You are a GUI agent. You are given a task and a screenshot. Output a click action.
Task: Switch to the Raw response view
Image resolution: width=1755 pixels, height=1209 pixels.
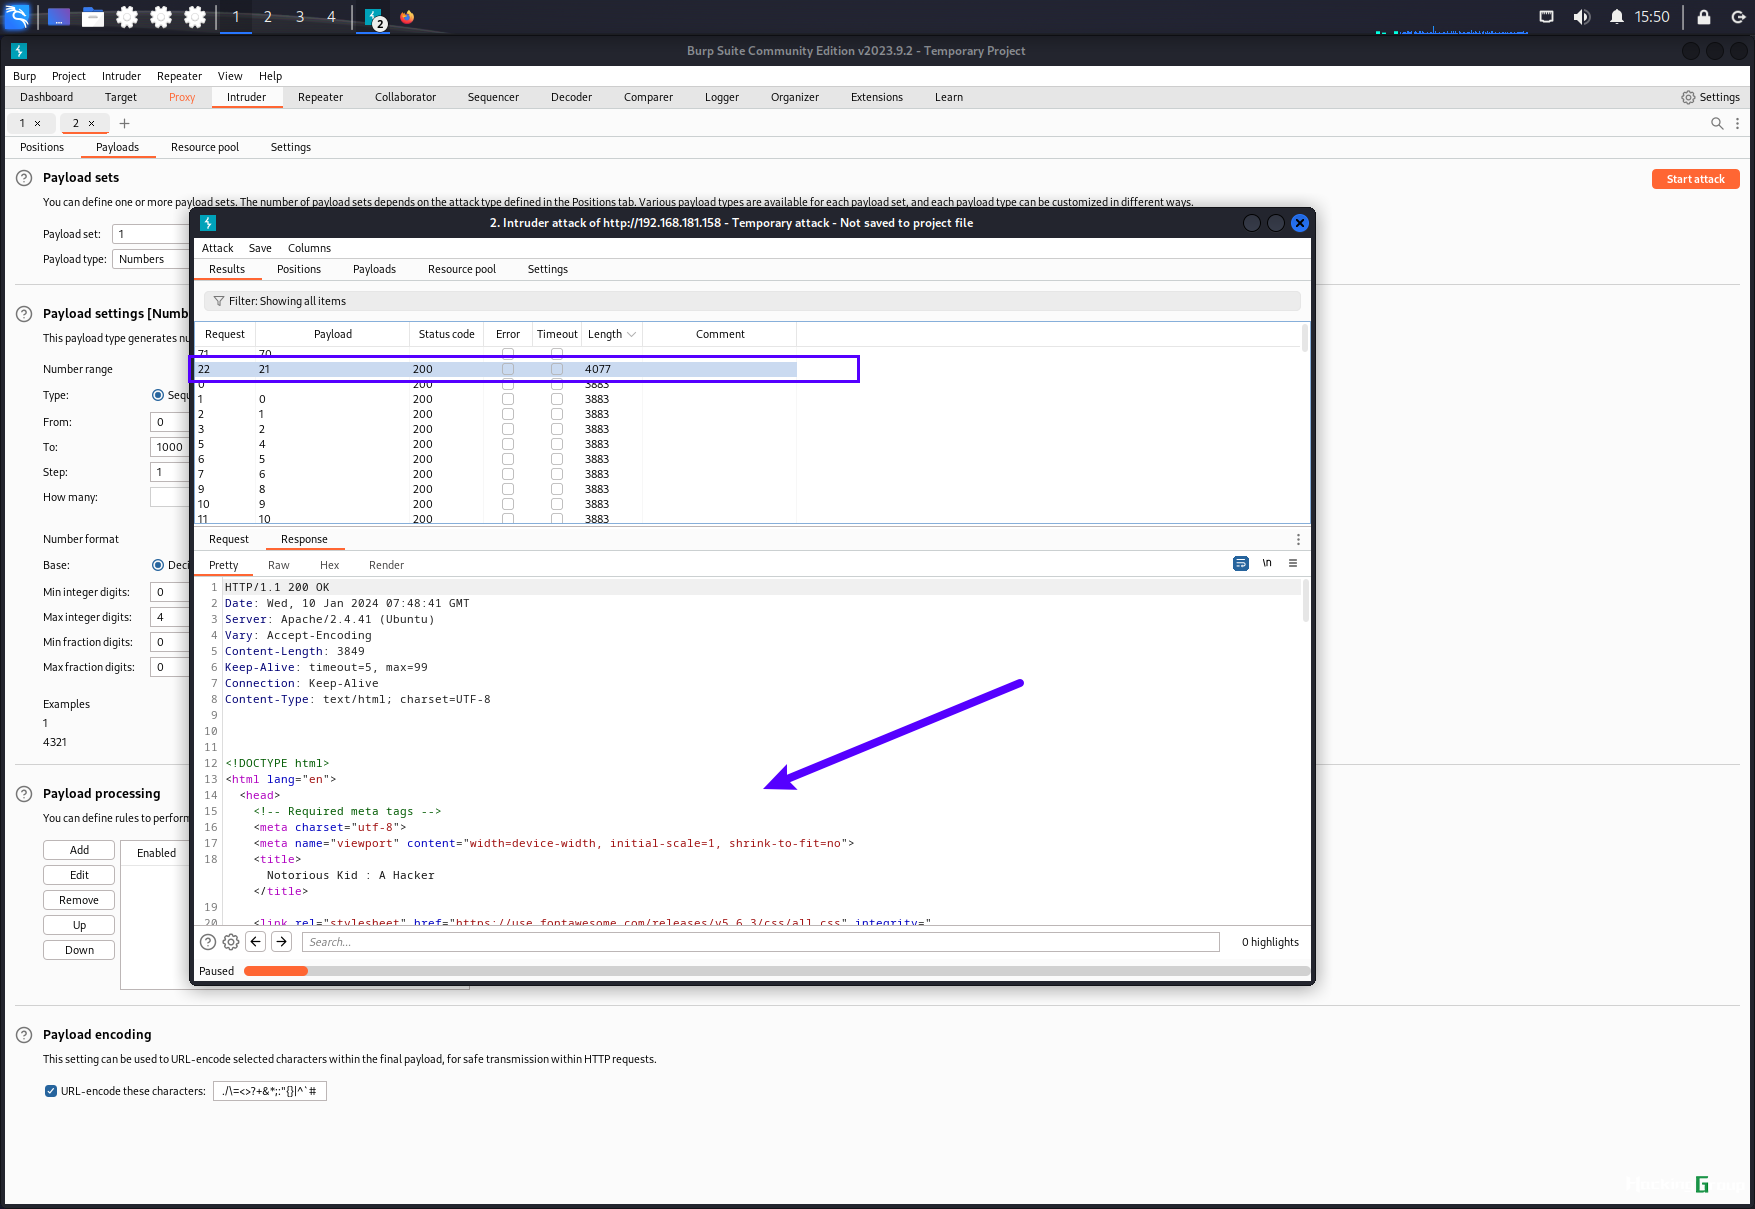tap(279, 565)
